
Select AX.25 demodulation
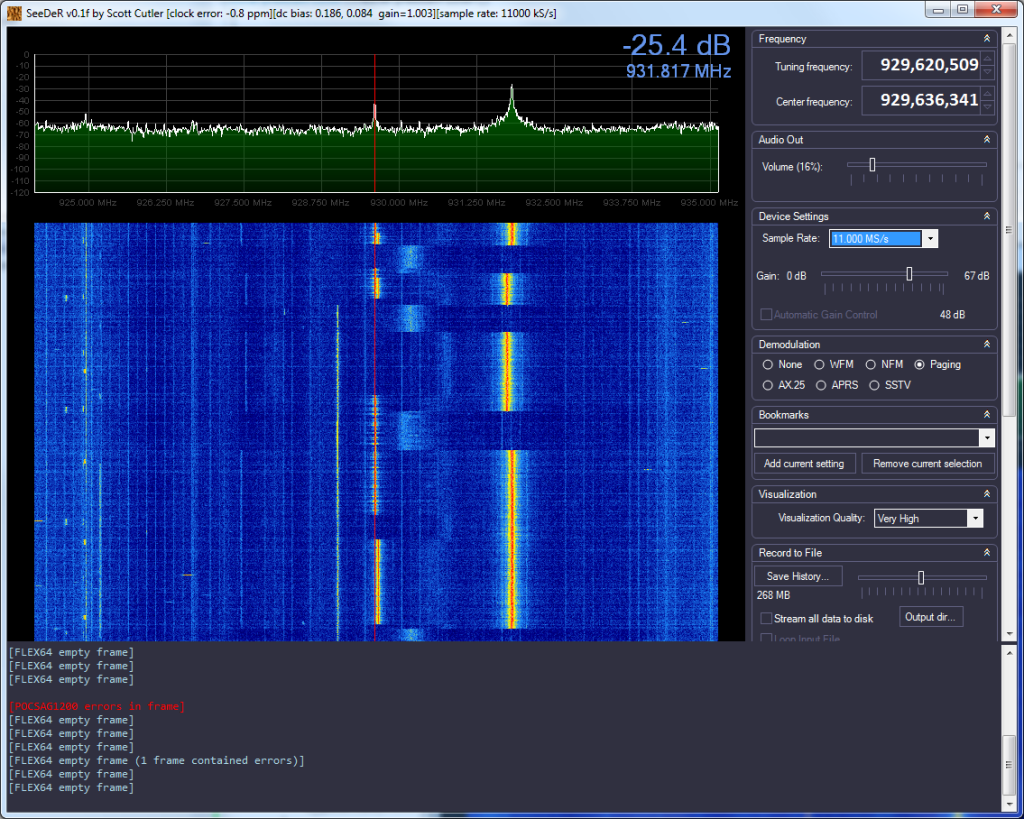click(768, 385)
